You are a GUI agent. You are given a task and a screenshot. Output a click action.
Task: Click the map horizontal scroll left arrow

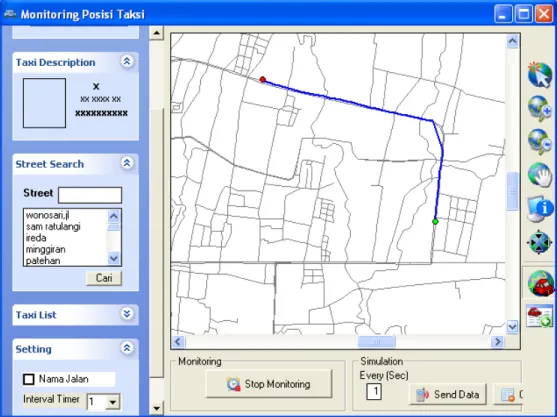pyautogui.click(x=178, y=342)
